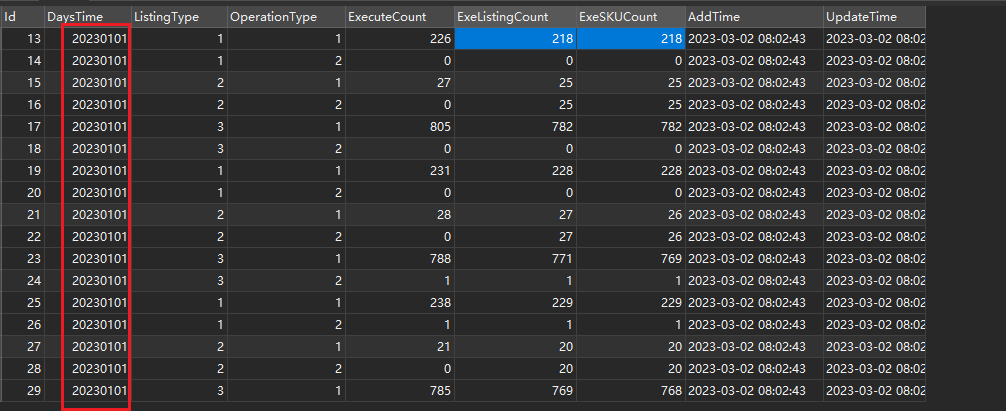Click ExecuteCount value 28 in row 21

(x=400, y=215)
